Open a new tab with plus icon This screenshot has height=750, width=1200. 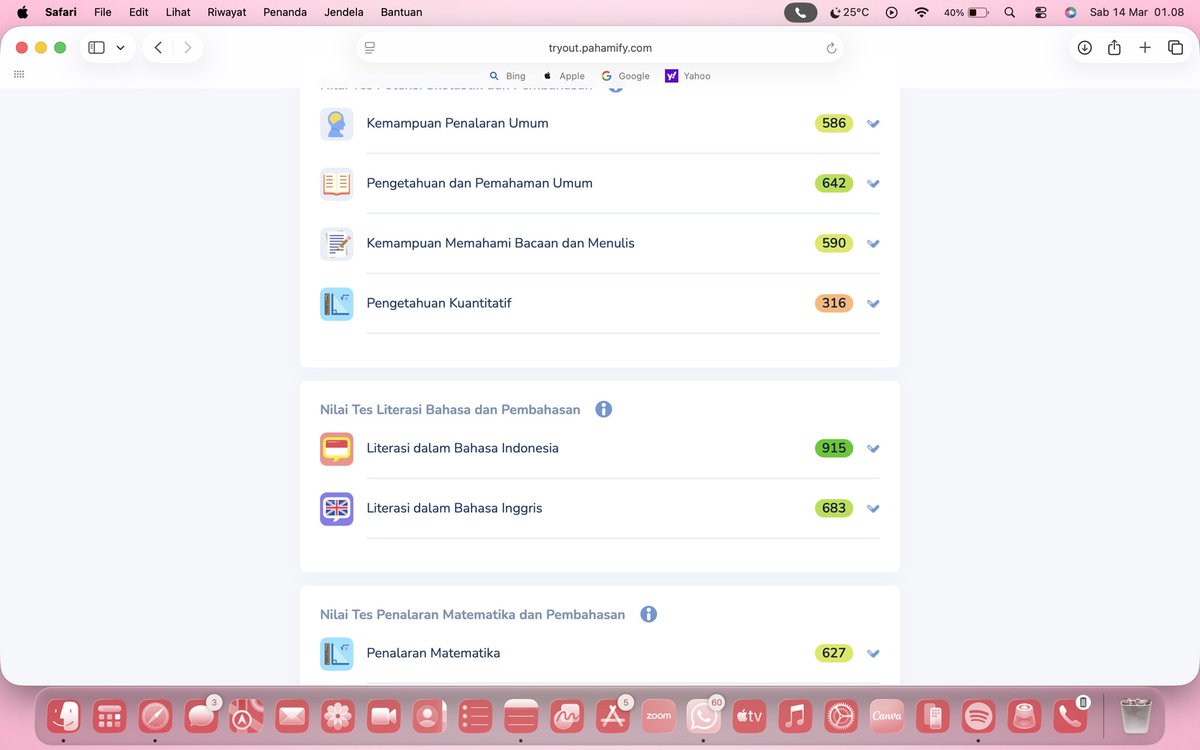click(1145, 47)
